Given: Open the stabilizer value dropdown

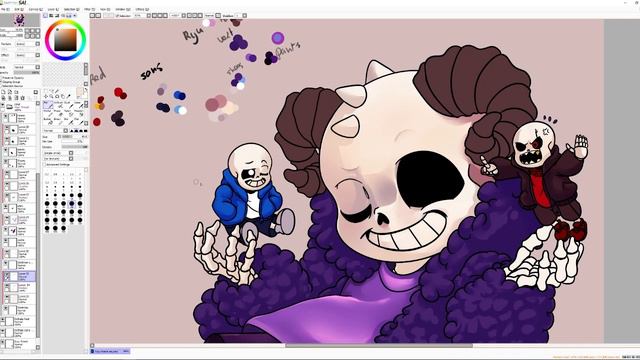Looking at the screenshot, I should (241, 16).
